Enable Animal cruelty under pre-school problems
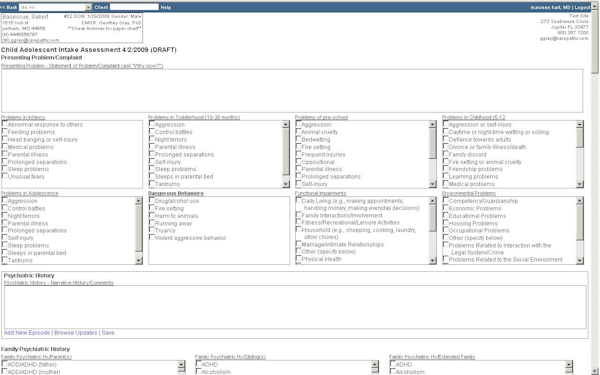The height and width of the screenshot is (375, 600). pos(298,132)
